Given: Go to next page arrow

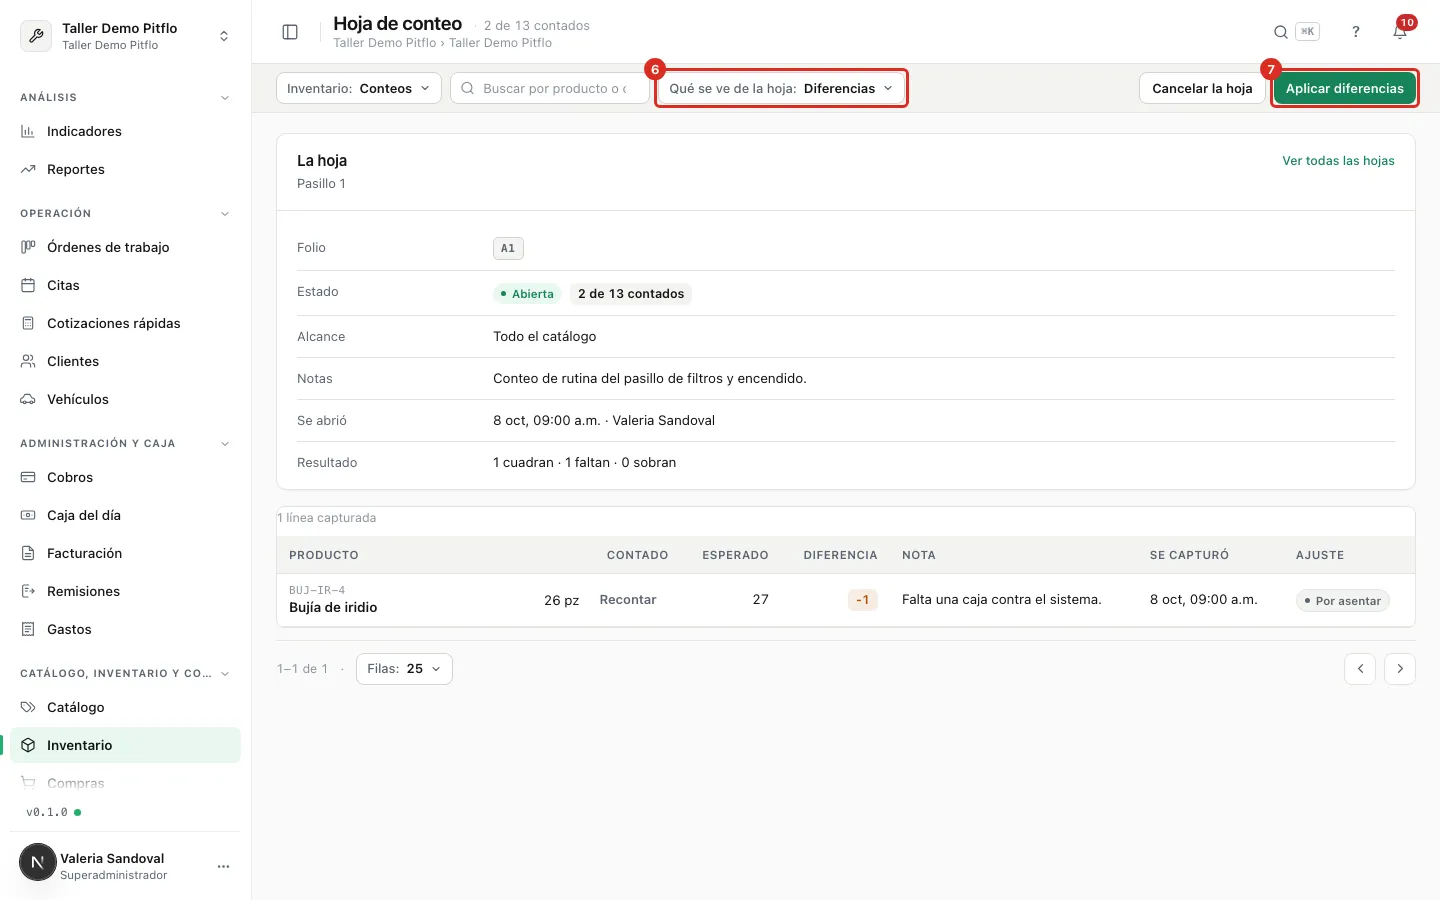Looking at the screenshot, I should (x=1400, y=669).
